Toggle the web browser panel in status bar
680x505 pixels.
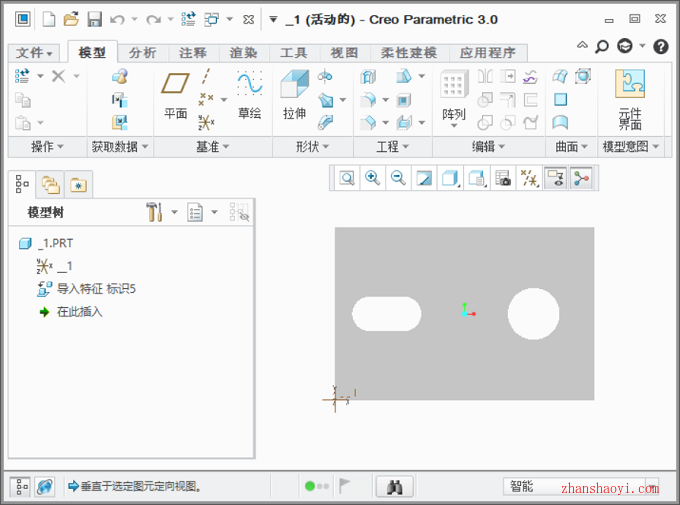(x=45, y=486)
